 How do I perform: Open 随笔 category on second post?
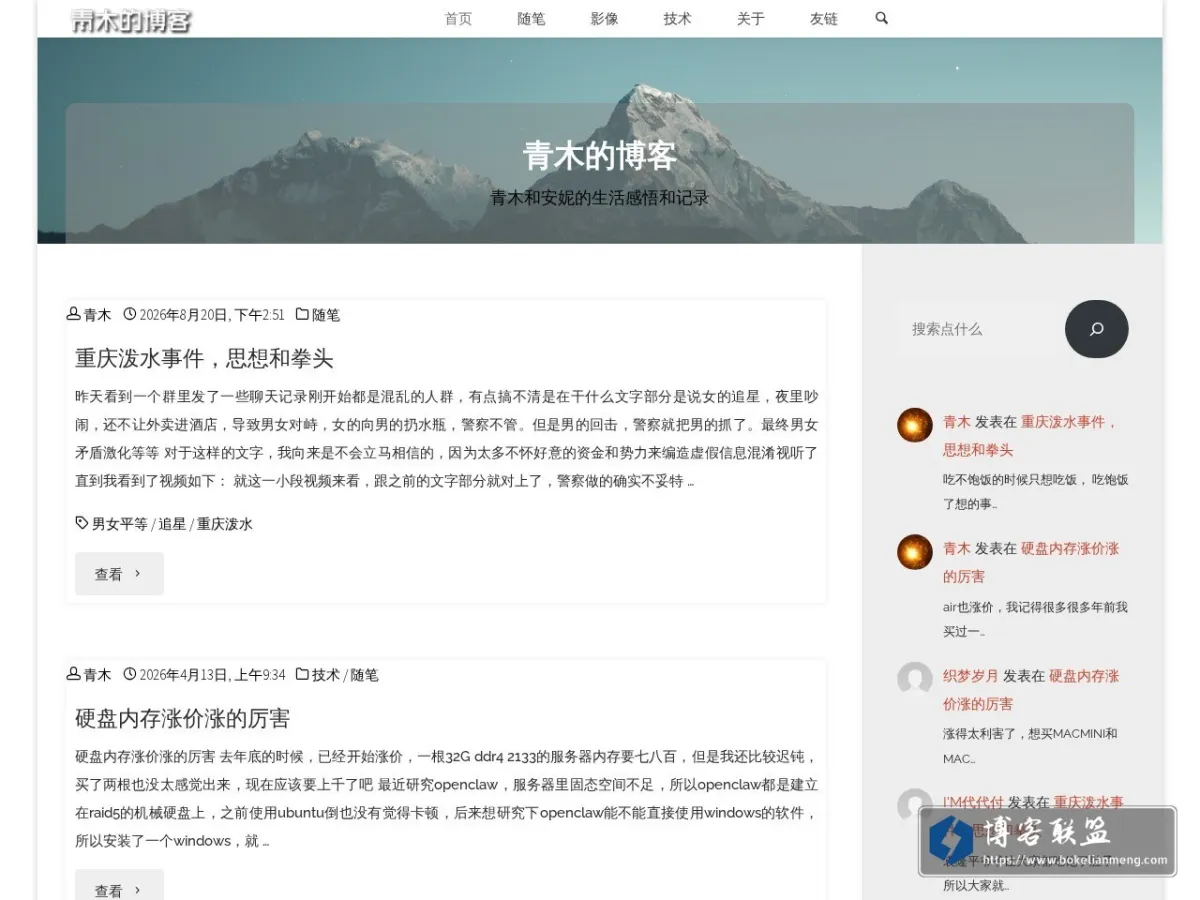coord(364,675)
